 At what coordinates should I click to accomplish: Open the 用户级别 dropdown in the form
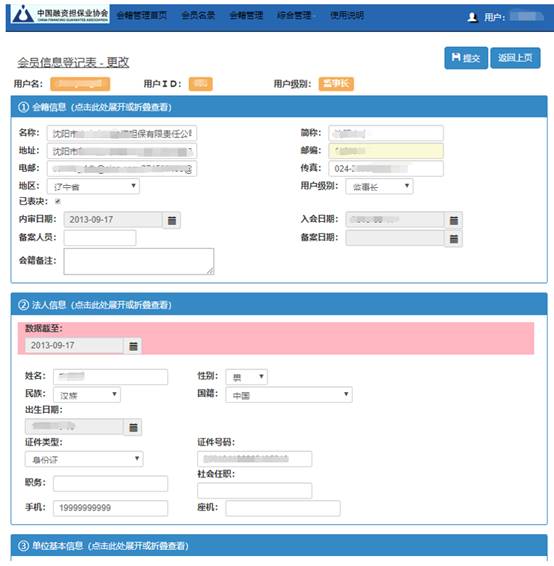[379, 186]
